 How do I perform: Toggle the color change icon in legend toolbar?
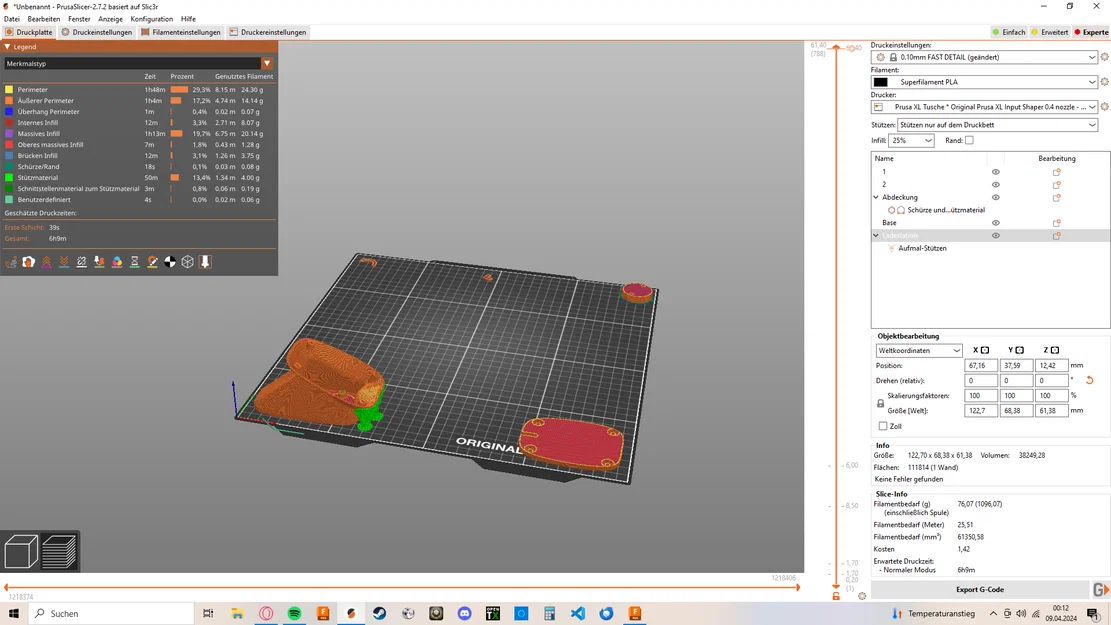coord(117,262)
